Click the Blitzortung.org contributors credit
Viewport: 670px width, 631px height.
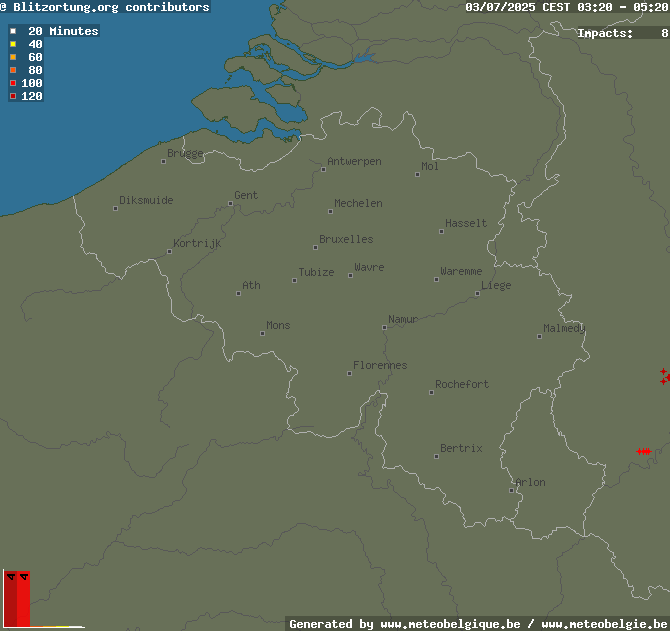point(105,7)
